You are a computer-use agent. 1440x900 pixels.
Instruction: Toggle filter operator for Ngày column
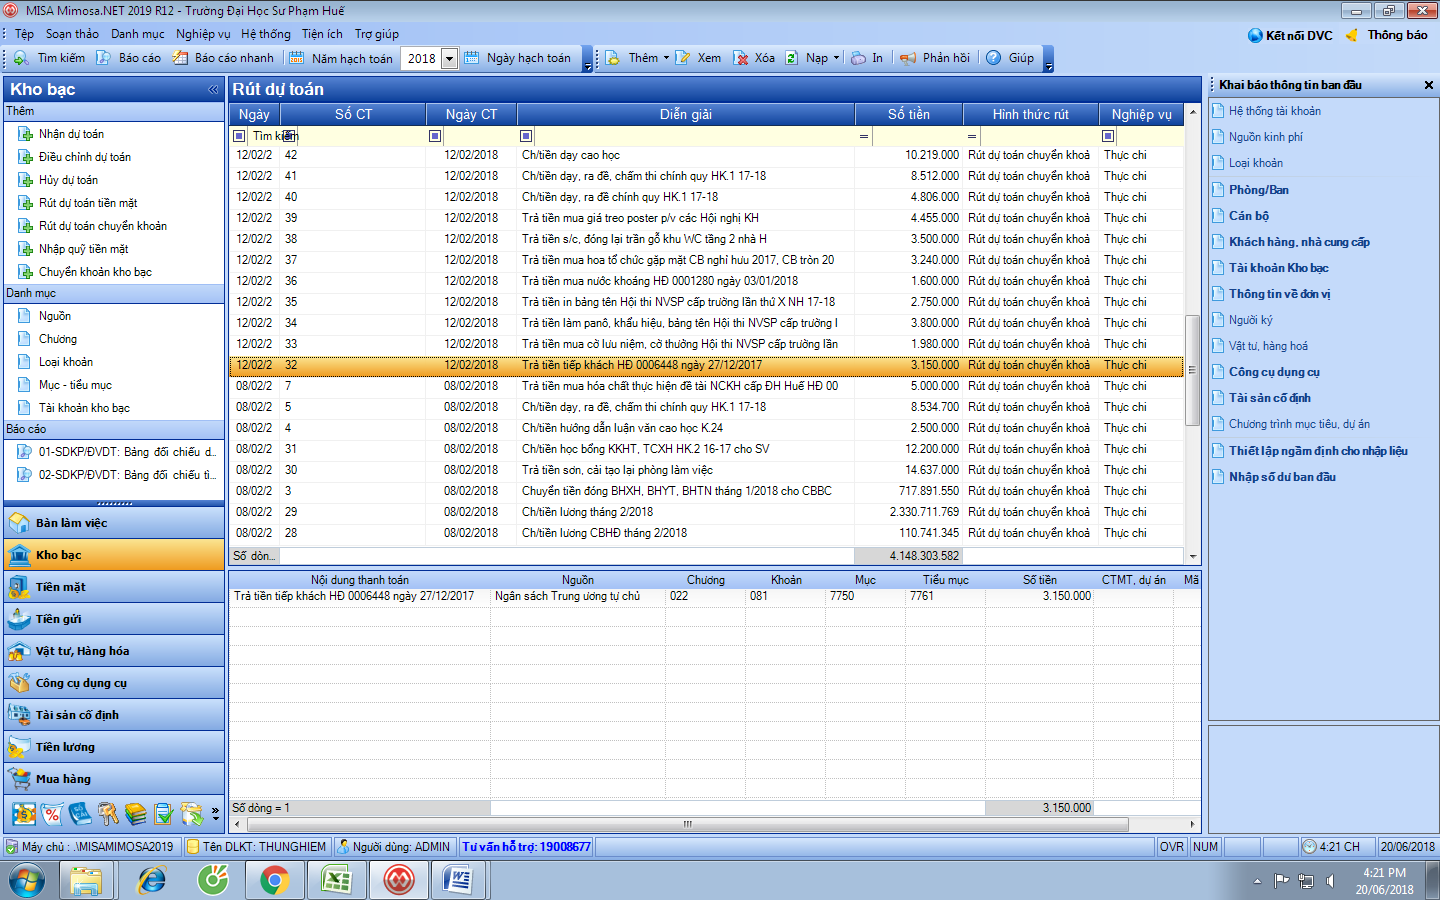pyautogui.click(x=239, y=136)
